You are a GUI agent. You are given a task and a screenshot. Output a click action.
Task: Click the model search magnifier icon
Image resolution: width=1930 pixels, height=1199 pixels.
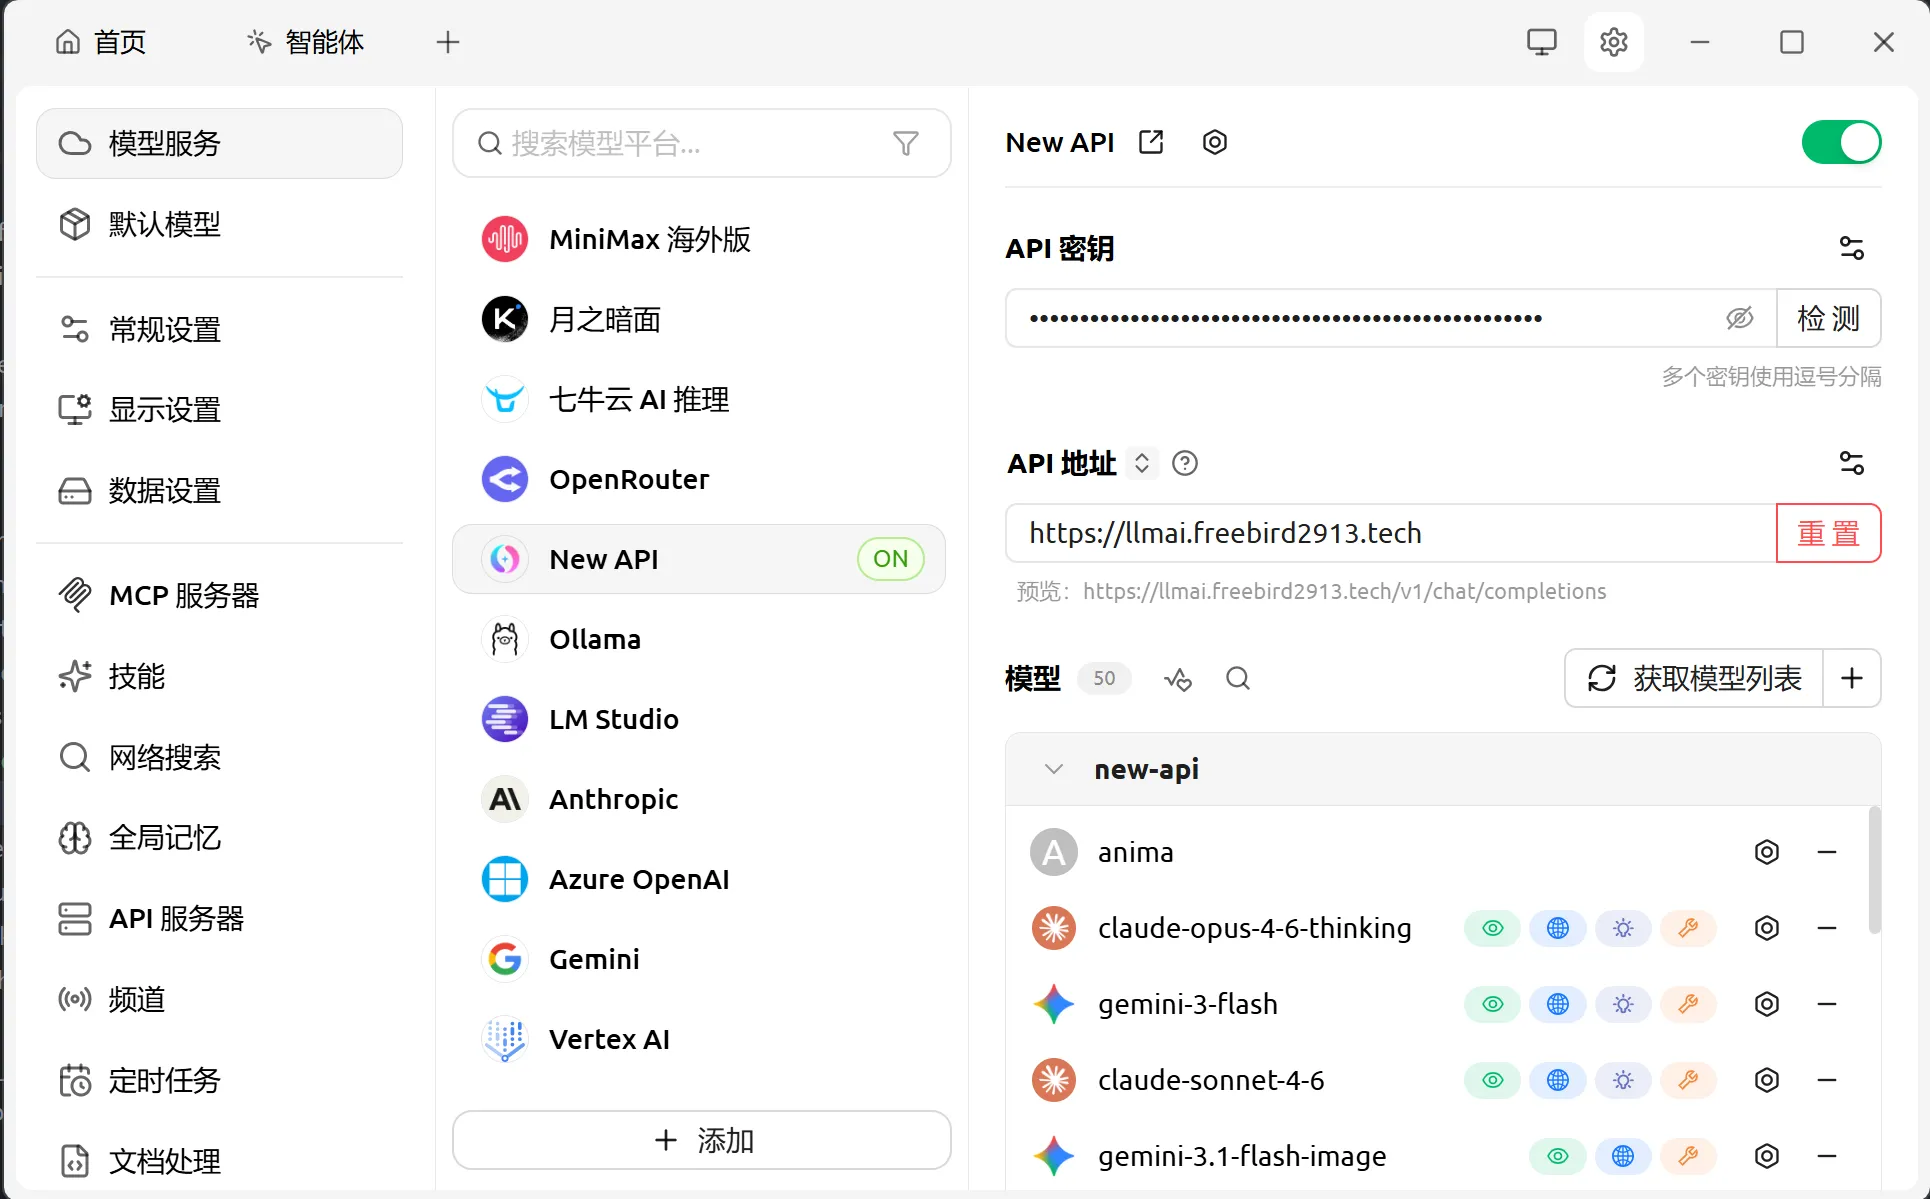click(x=1238, y=679)
